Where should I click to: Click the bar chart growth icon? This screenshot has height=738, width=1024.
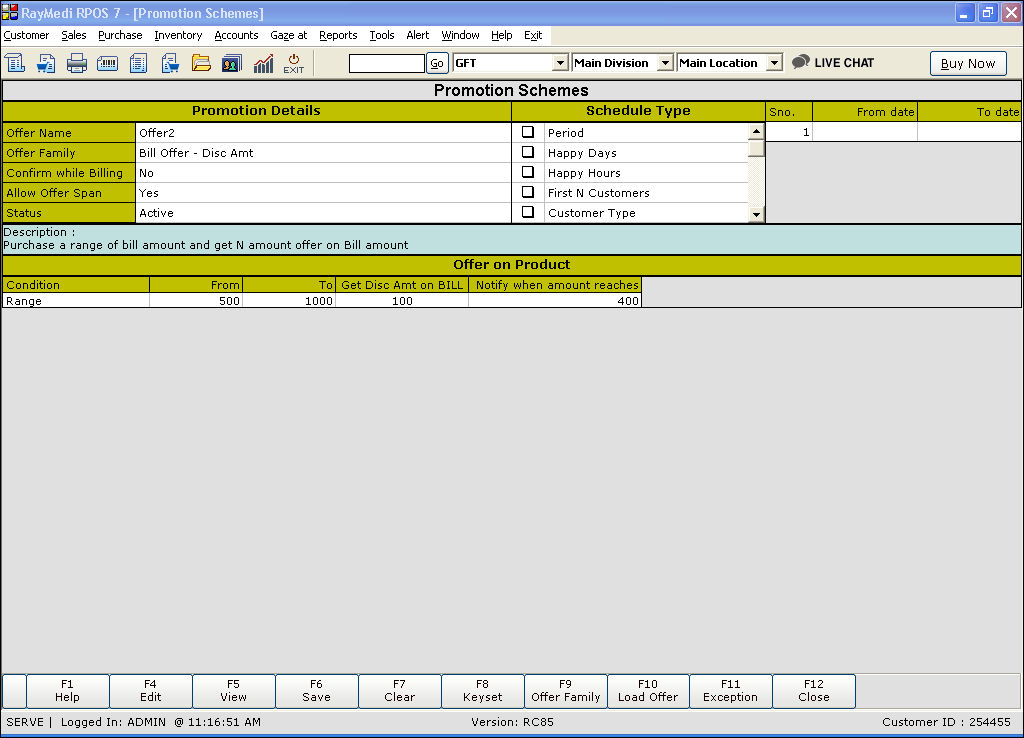pyautogui.click(x=263, y=63)
